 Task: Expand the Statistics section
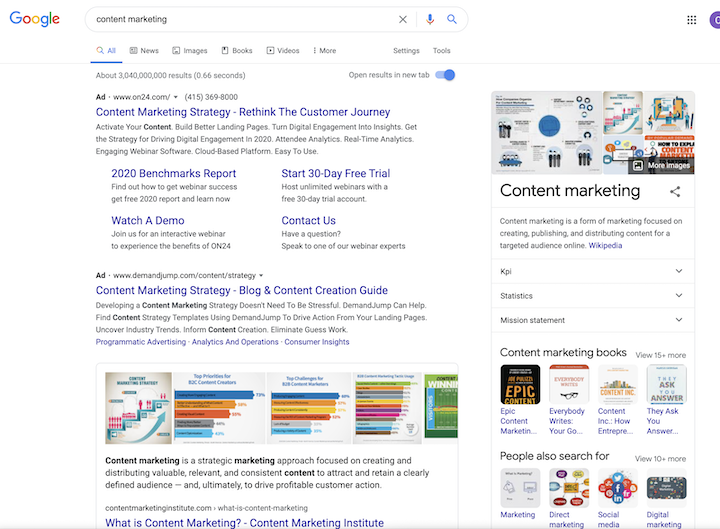[x=593, y=296]
